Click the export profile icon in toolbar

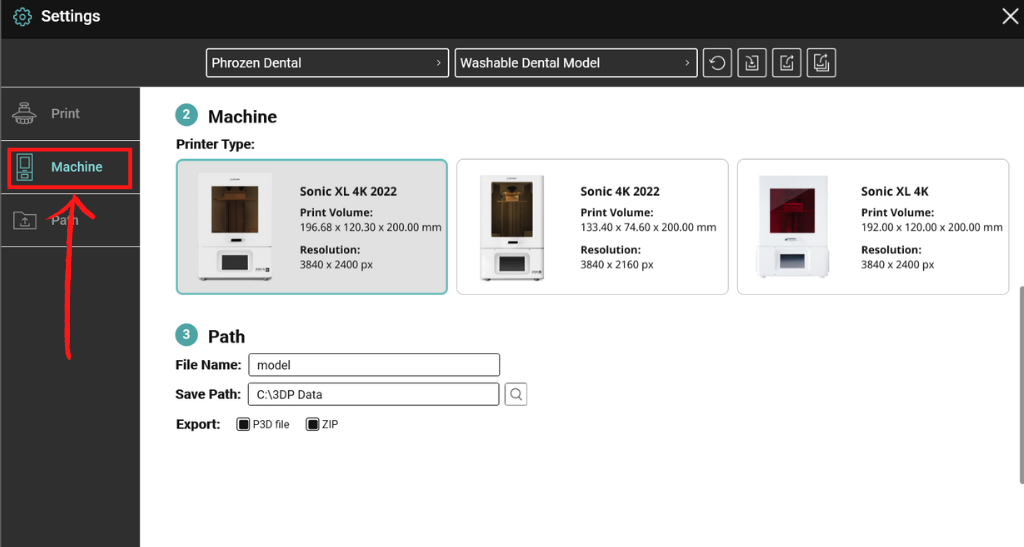point(786,63)
